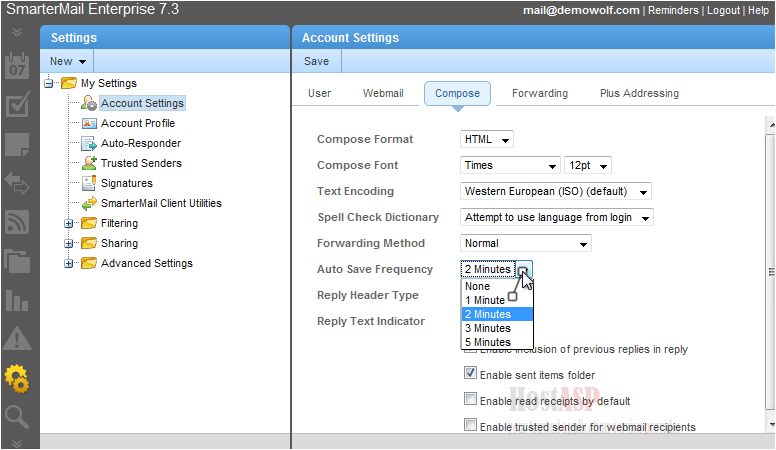Click the mail@demowolf.com account link
The image size is (776, 450).
pos(581,10)
